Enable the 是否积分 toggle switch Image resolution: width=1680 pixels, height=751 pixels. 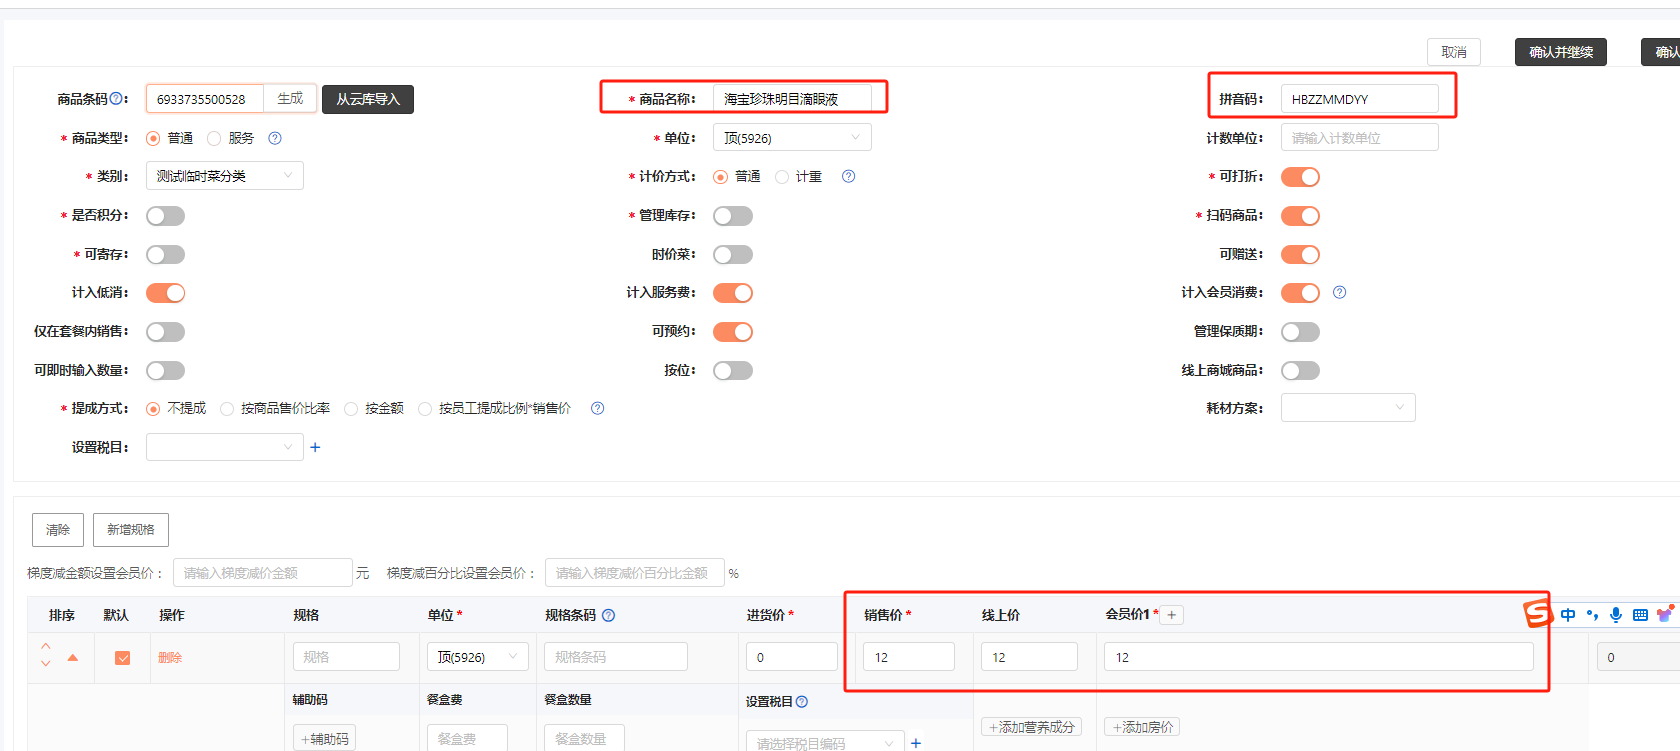[165, 216]
